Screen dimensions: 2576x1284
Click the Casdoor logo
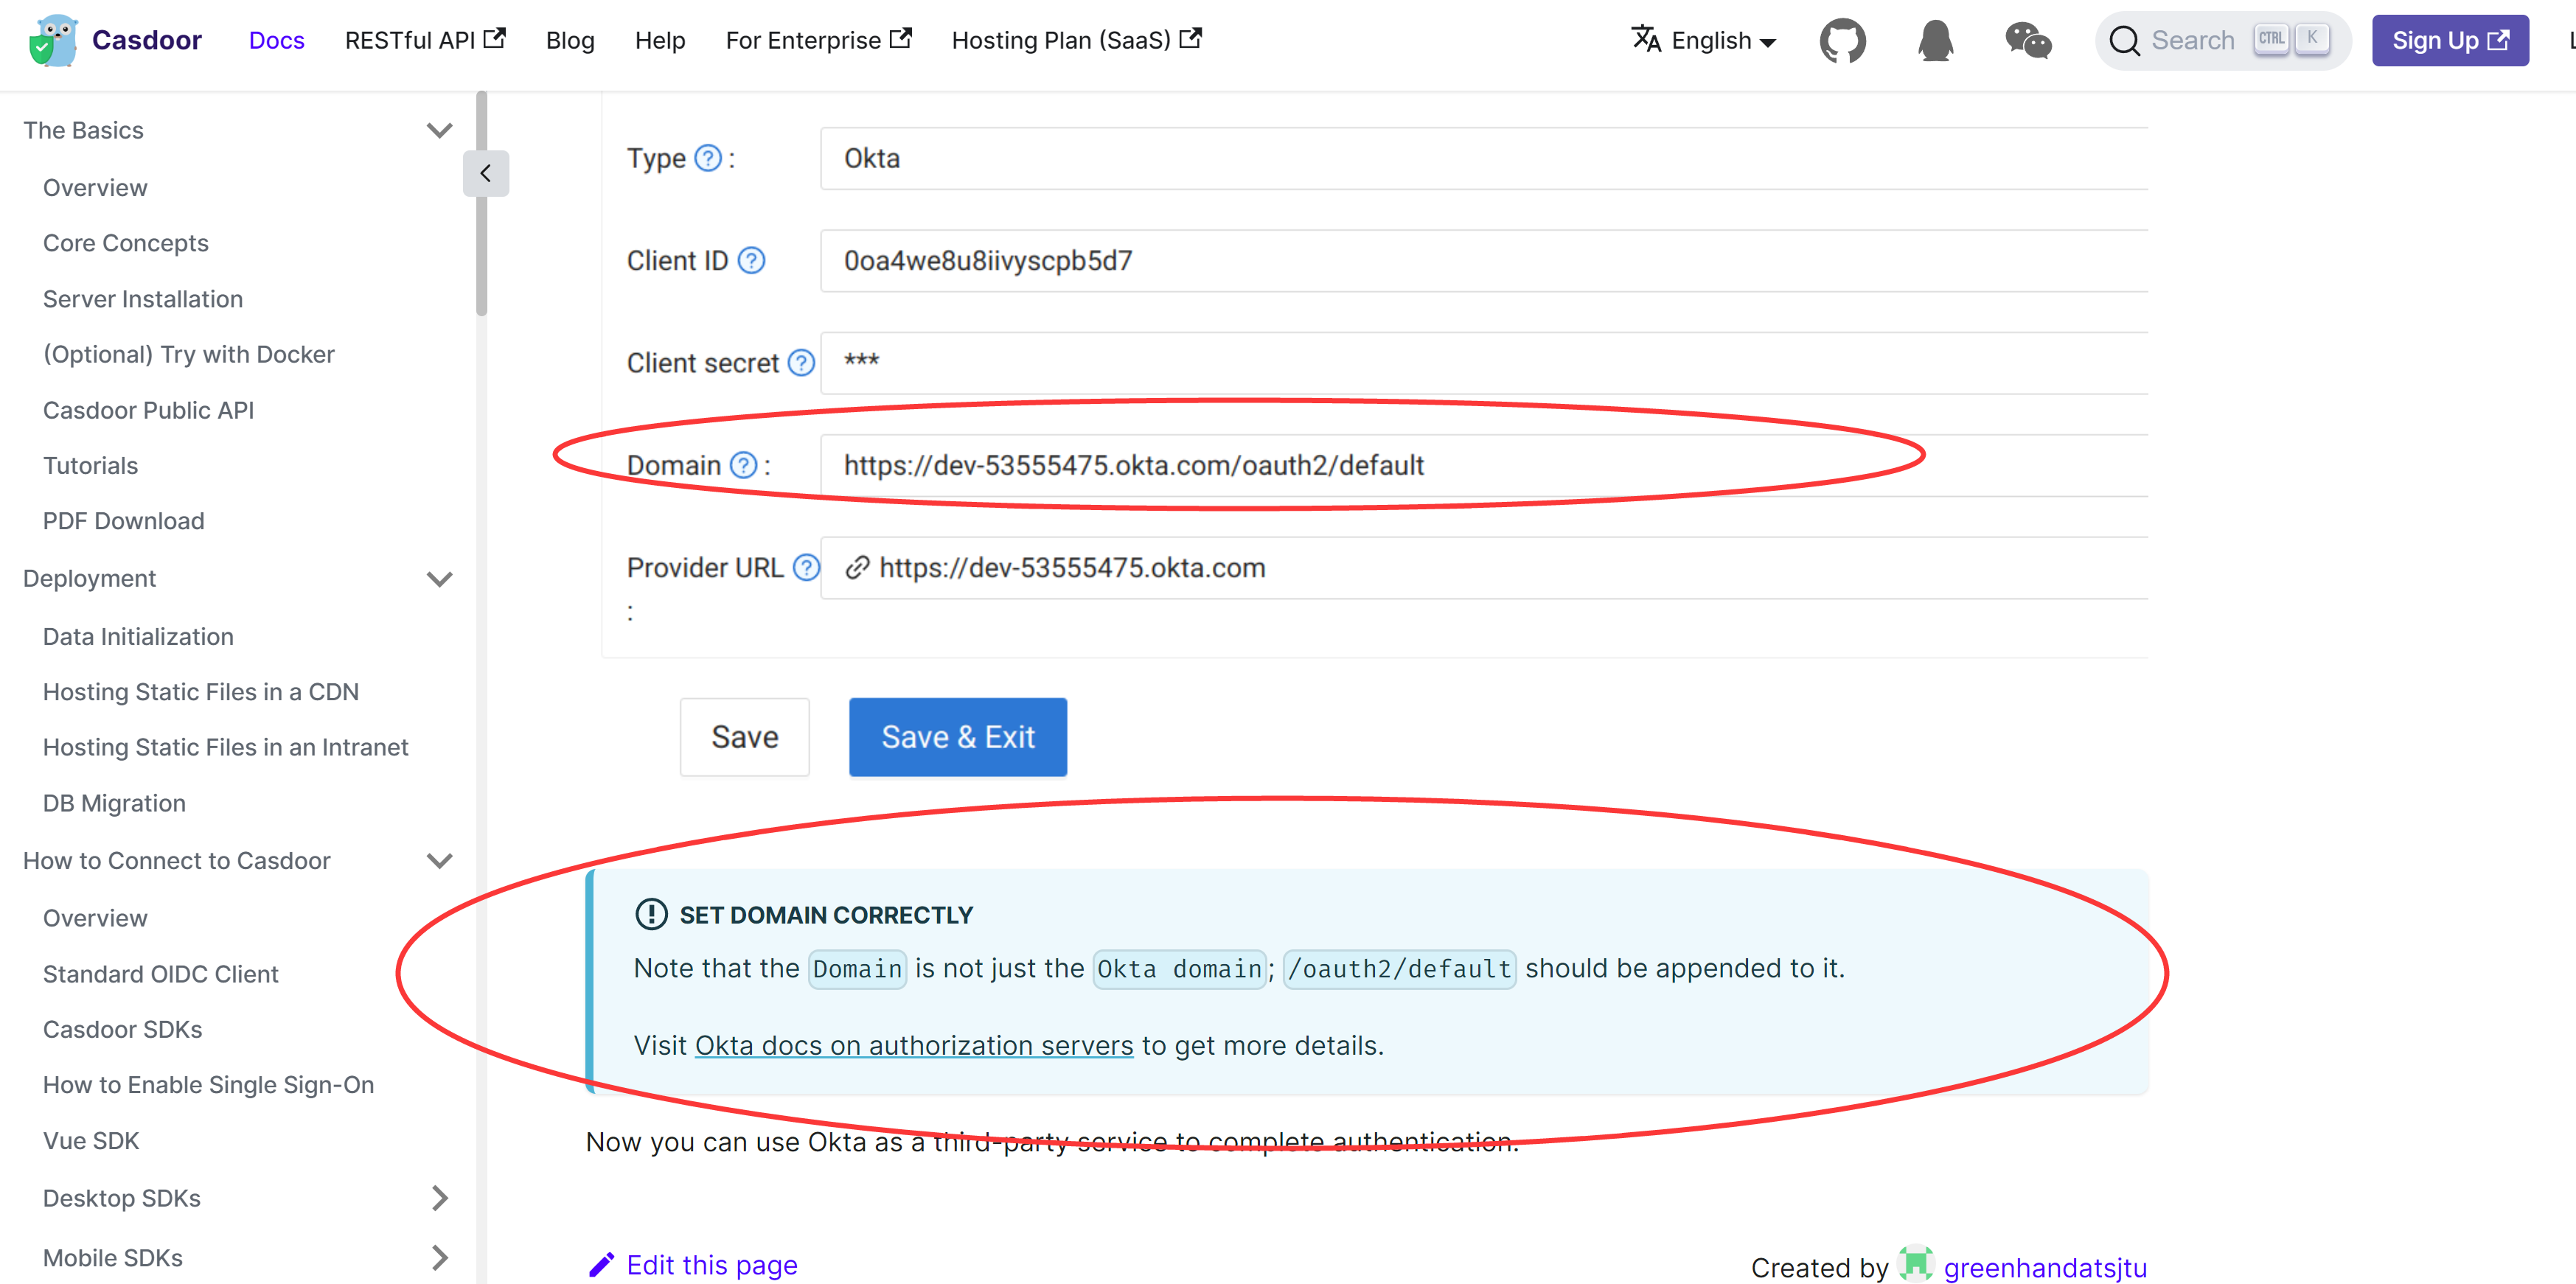[x=54, y=40]
